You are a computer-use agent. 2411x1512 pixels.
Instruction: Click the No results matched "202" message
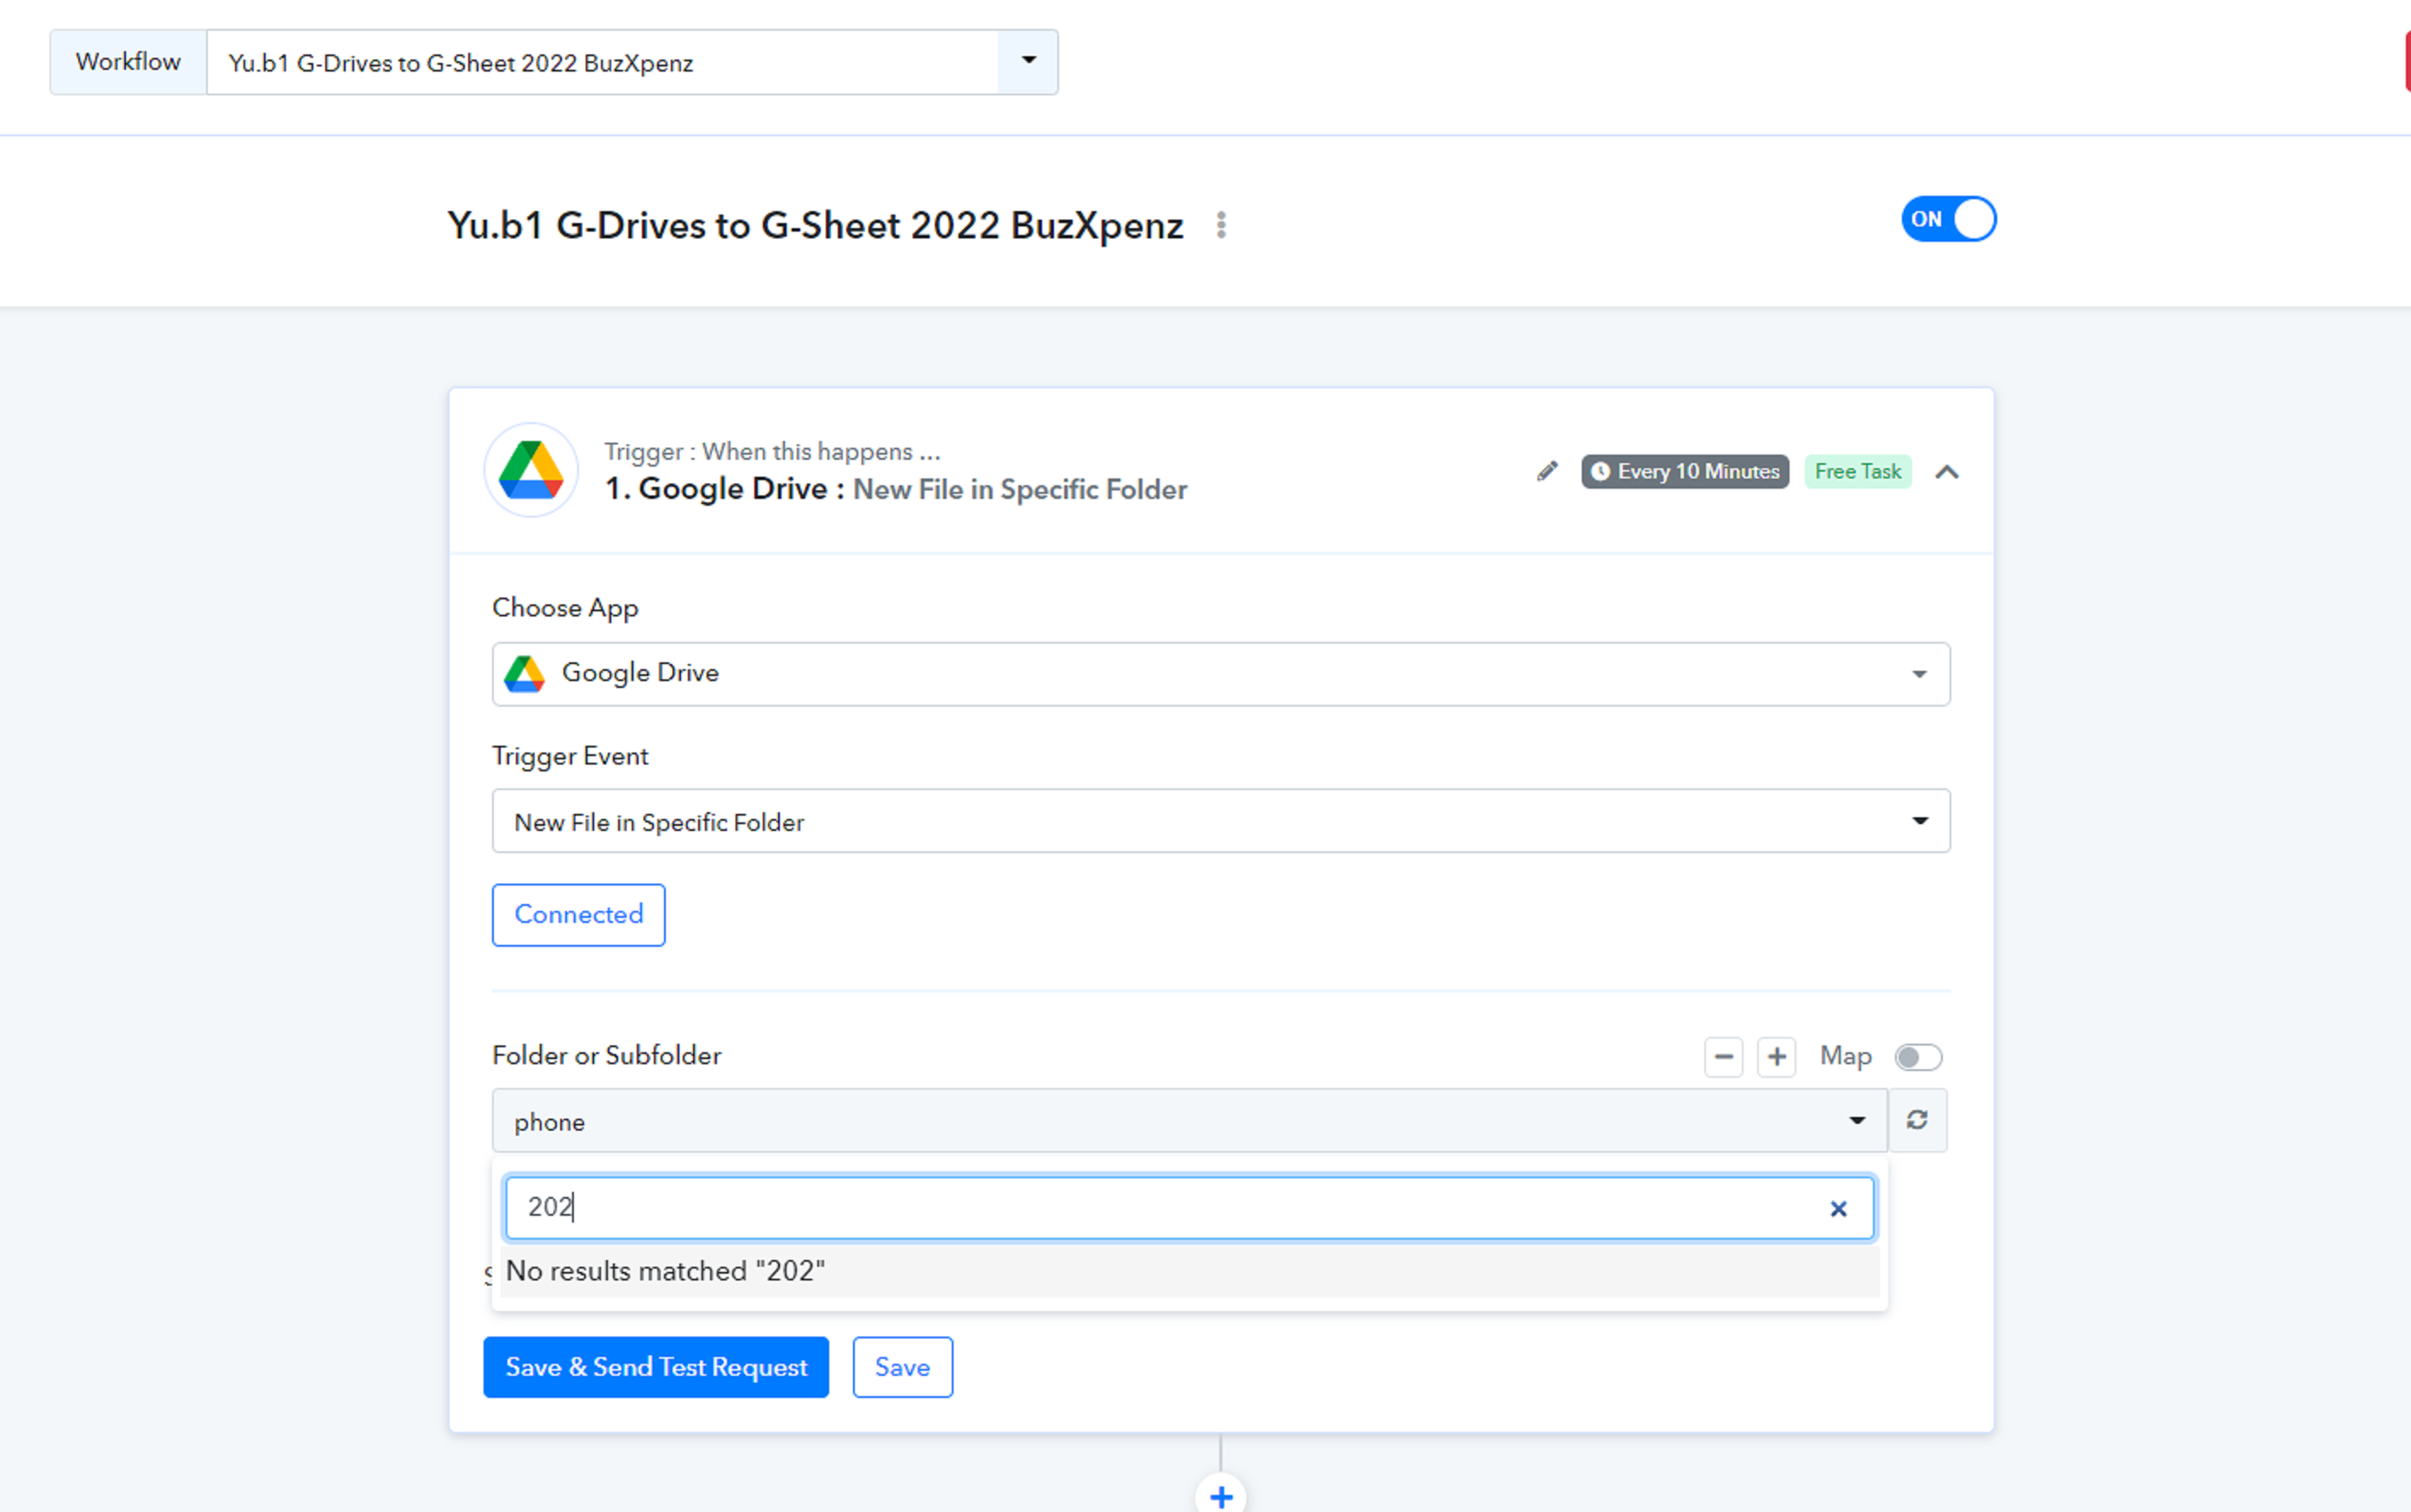[1190, 1271]
